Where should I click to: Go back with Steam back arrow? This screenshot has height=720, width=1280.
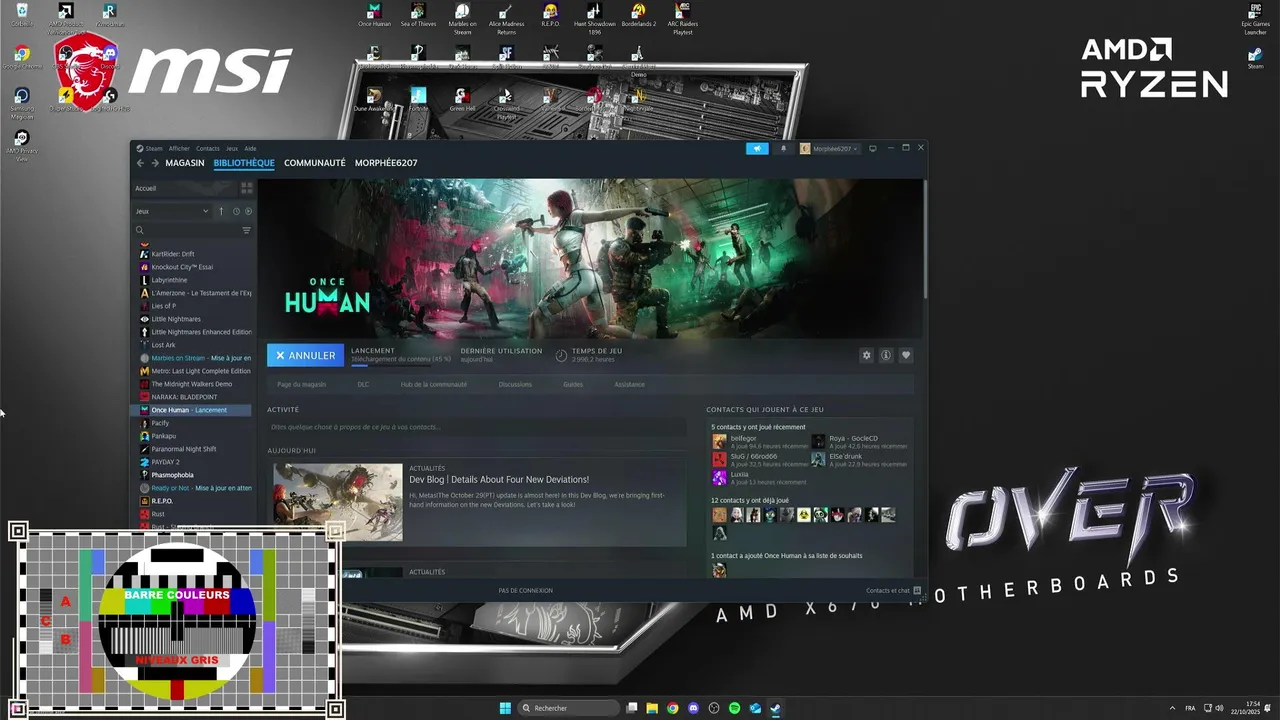click(x=140, y=163)
